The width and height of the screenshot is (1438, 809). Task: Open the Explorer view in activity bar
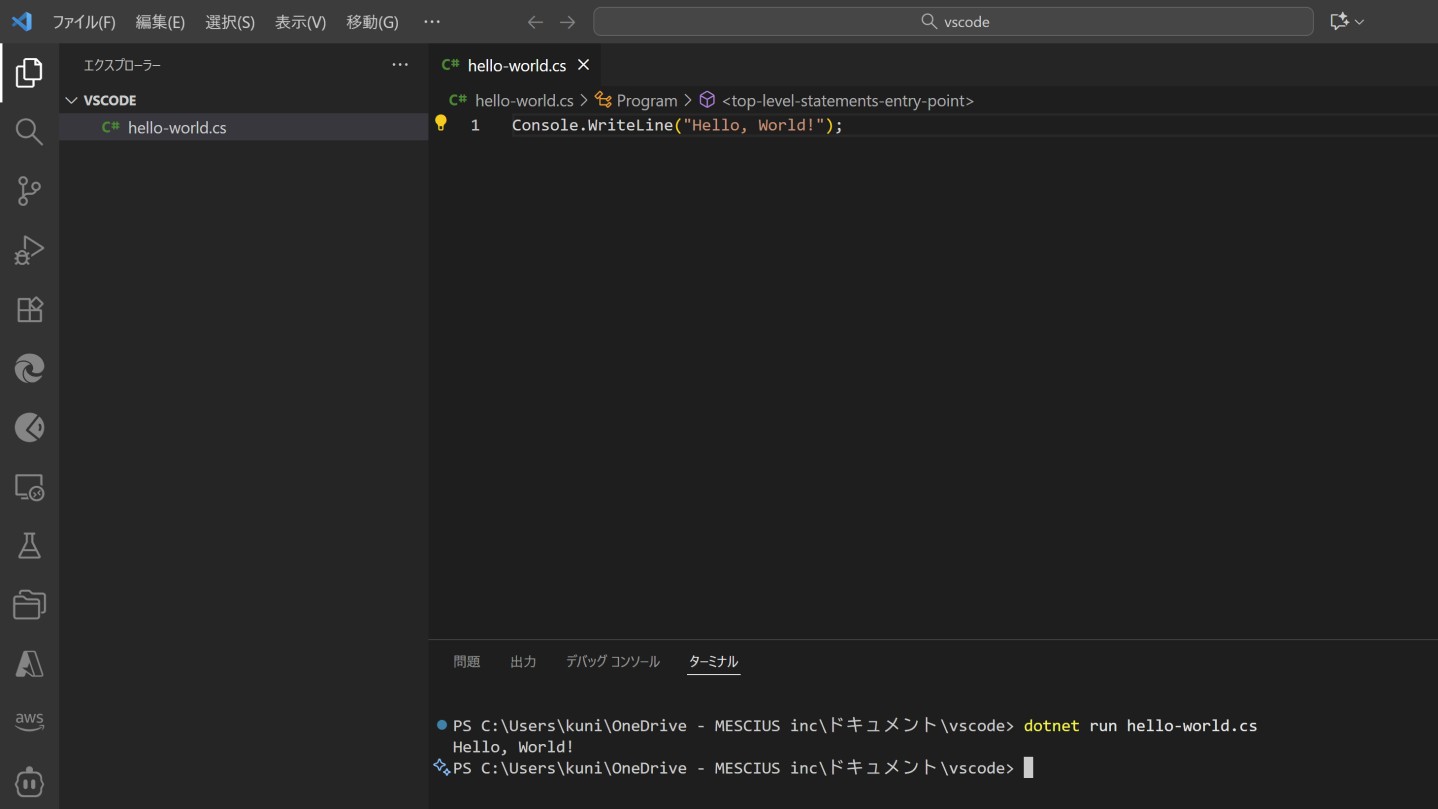pyautogui.click(x=29, y=72)
